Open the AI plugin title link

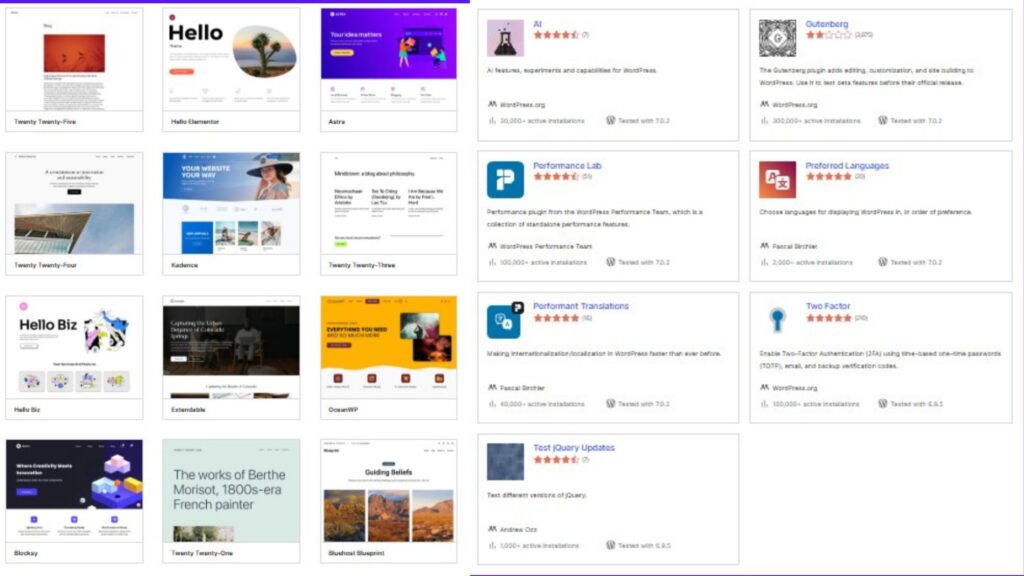pyautogui.click(x=537, y=24)
